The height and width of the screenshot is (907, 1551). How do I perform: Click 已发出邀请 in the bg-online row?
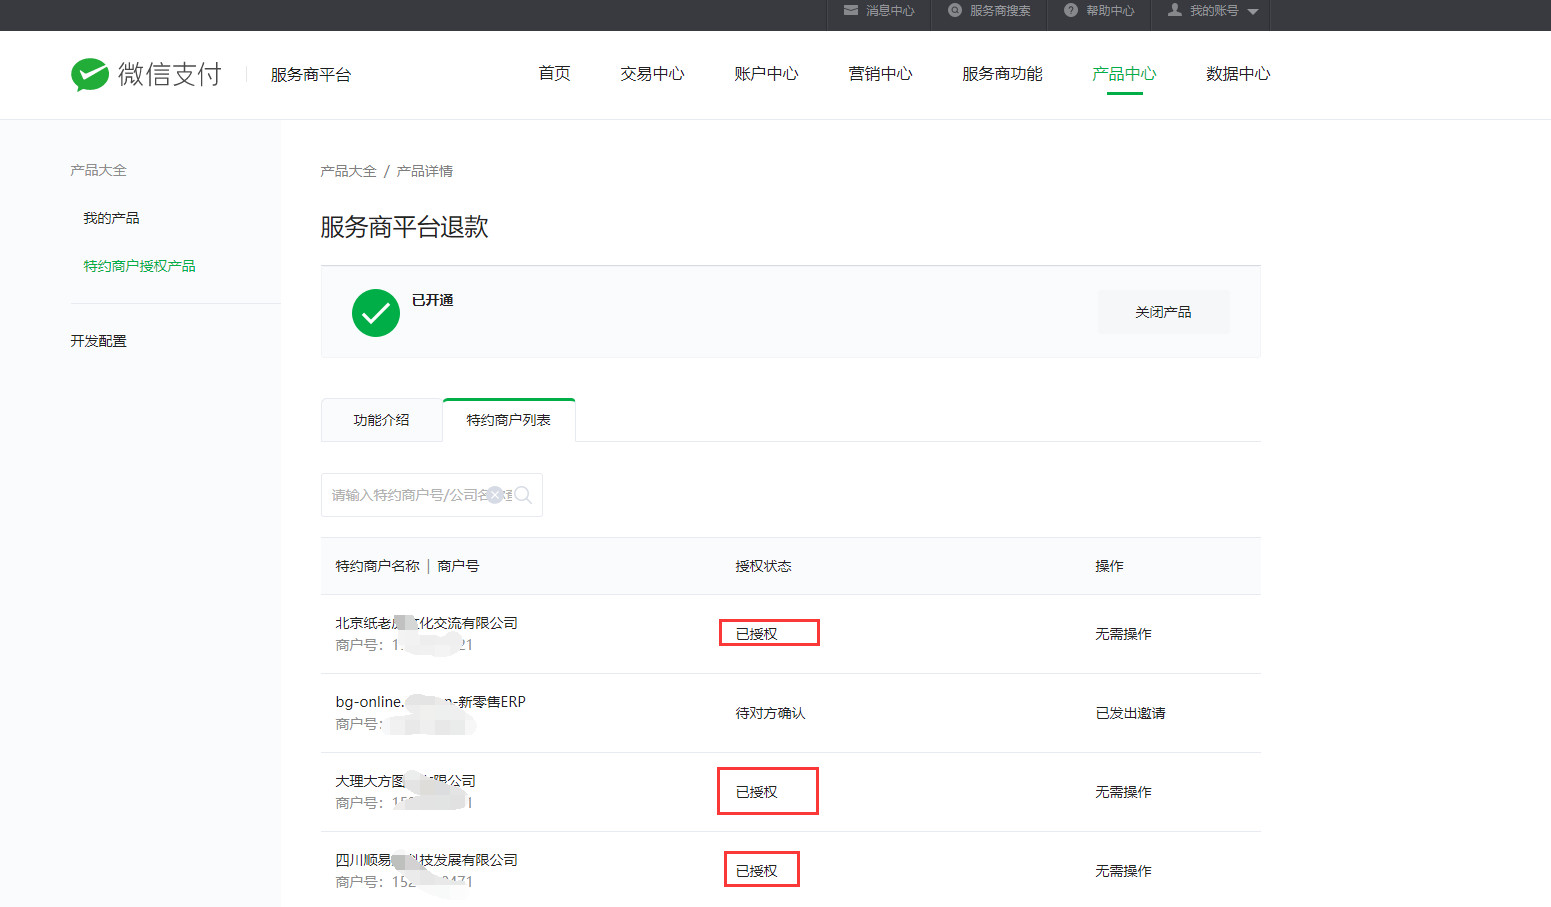tap(1130, 713)
